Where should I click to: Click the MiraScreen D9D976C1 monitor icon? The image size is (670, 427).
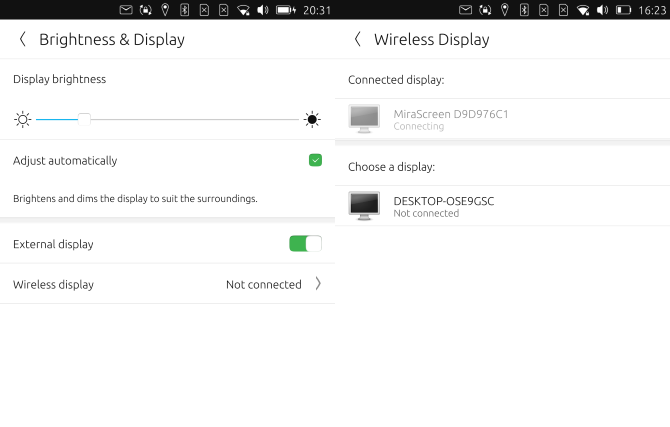point(364,119)
